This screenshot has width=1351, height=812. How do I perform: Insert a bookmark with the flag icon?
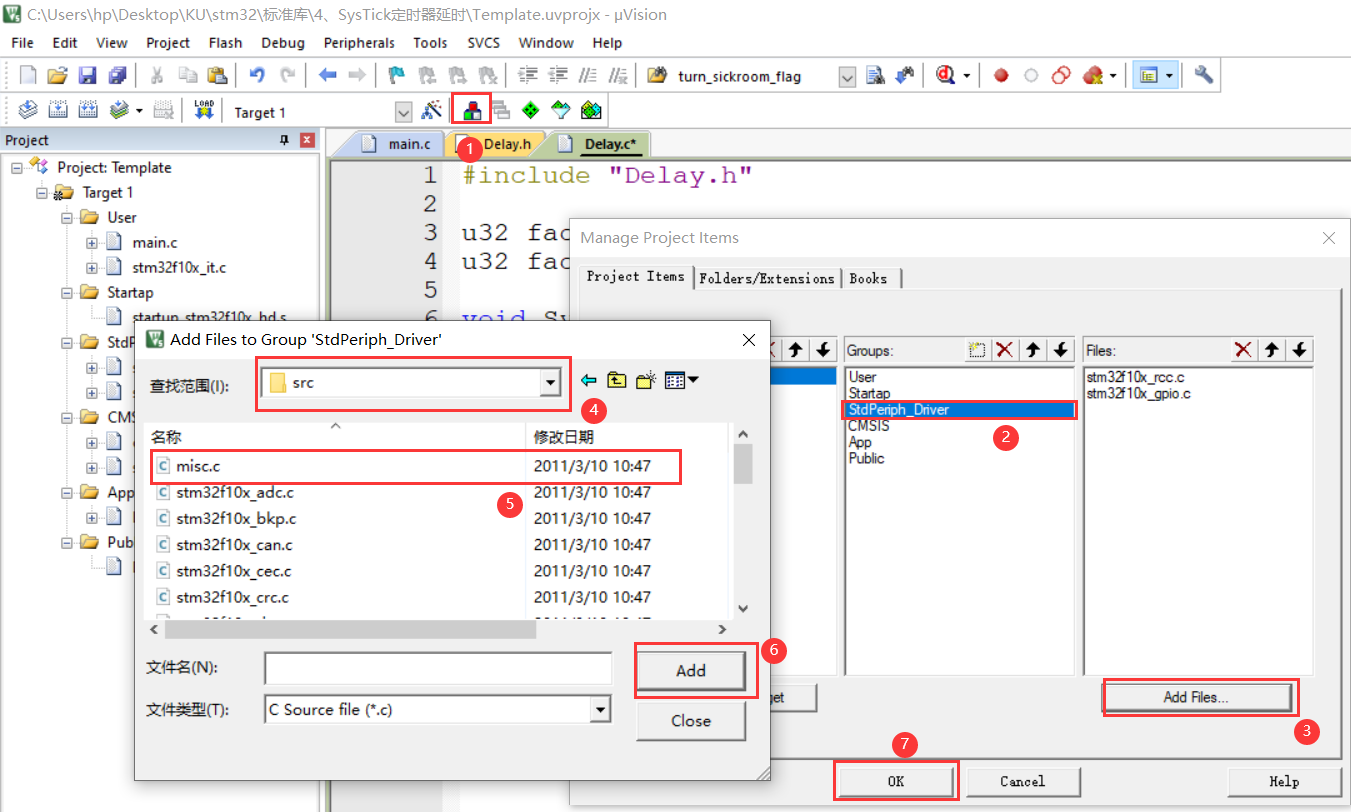coord(397,75)
